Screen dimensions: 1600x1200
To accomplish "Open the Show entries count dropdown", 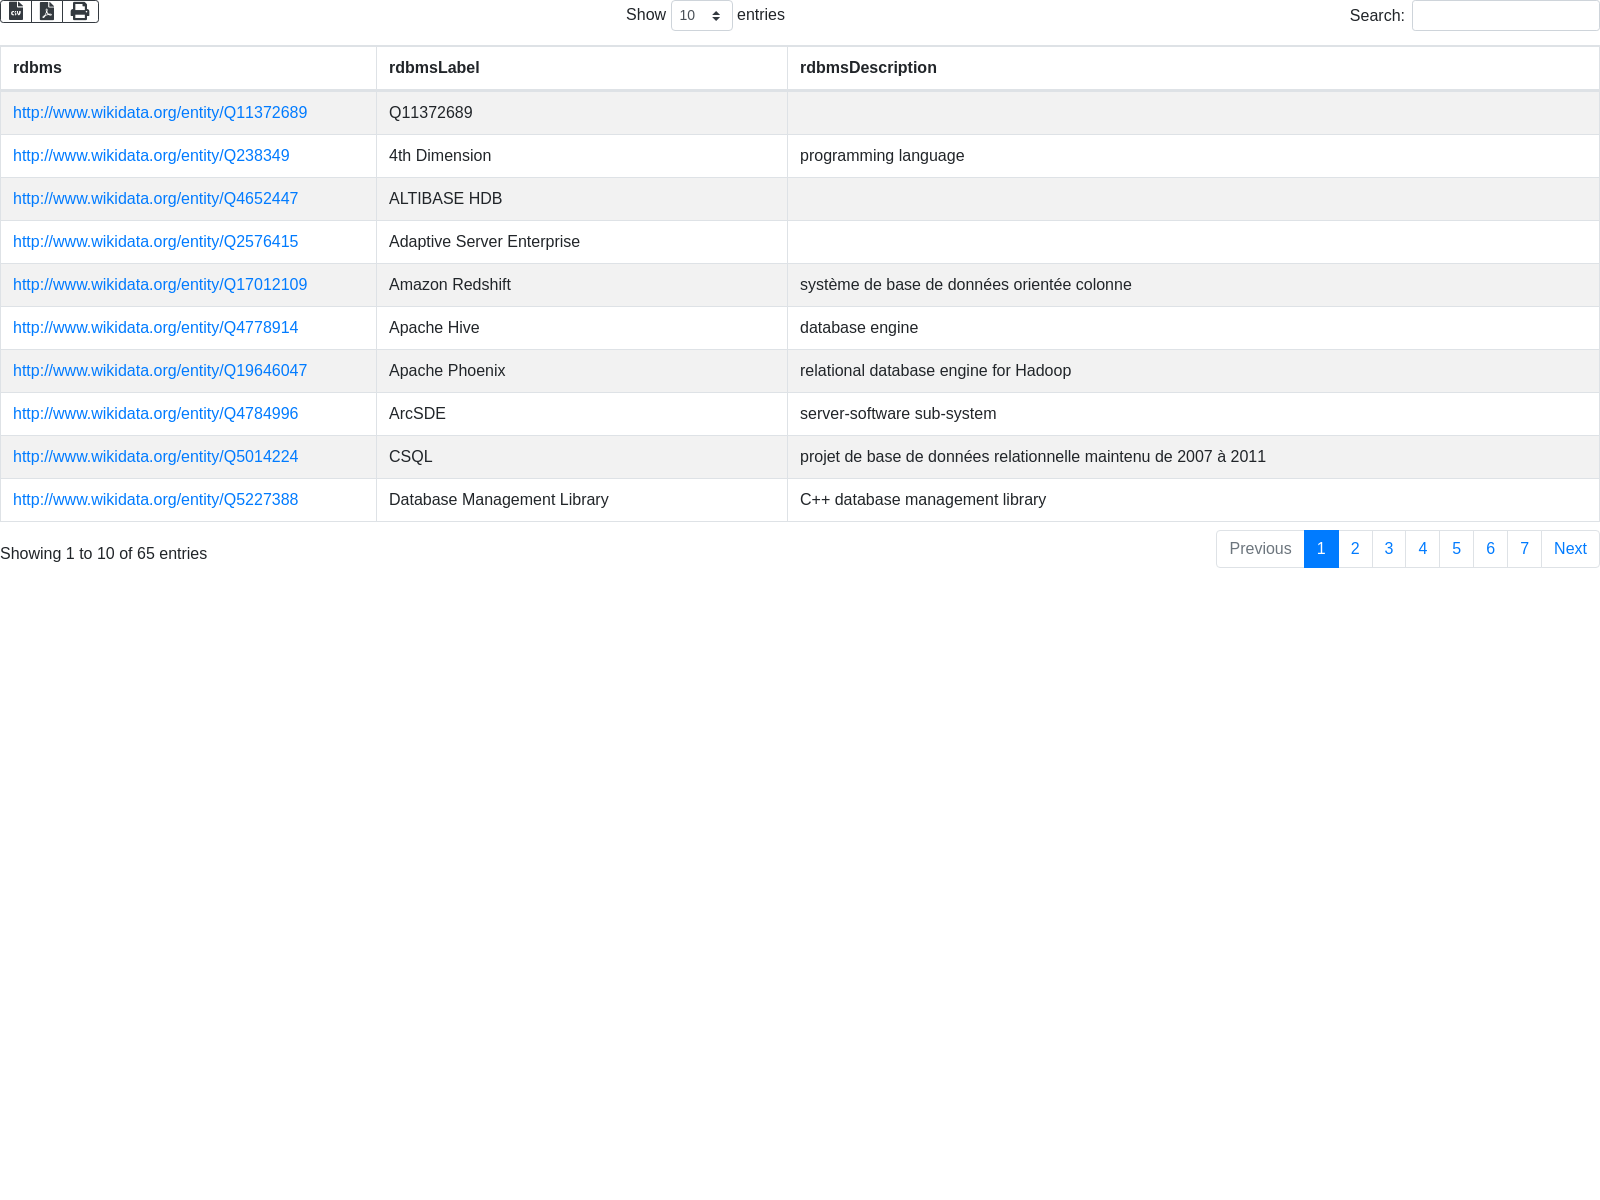I will [701, 15].
